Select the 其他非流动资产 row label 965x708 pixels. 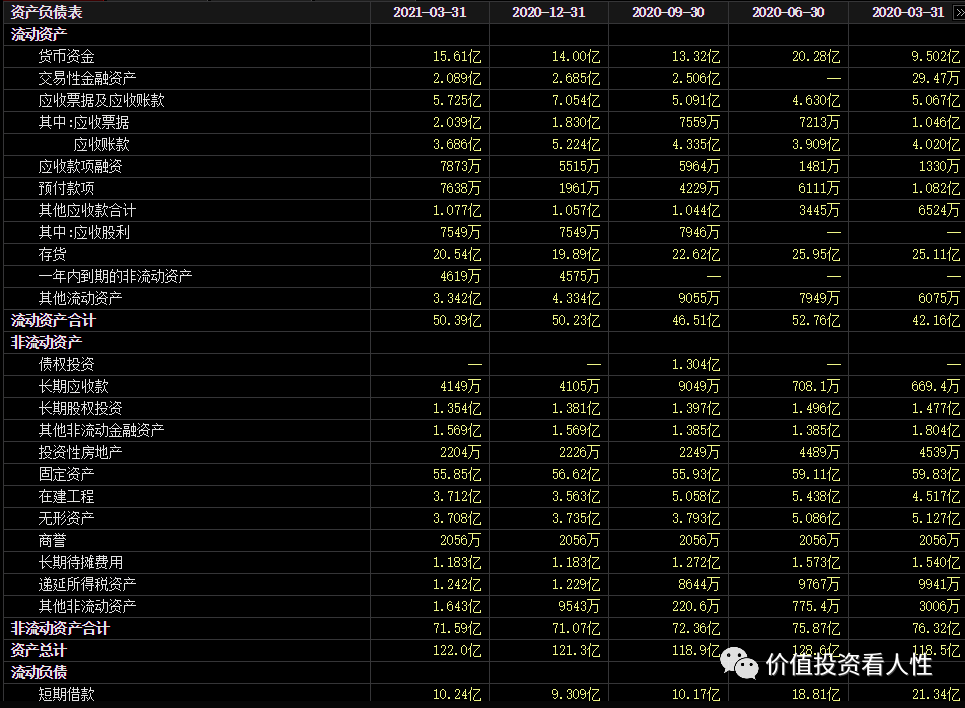pyautogui.click(x=87, y=607)
